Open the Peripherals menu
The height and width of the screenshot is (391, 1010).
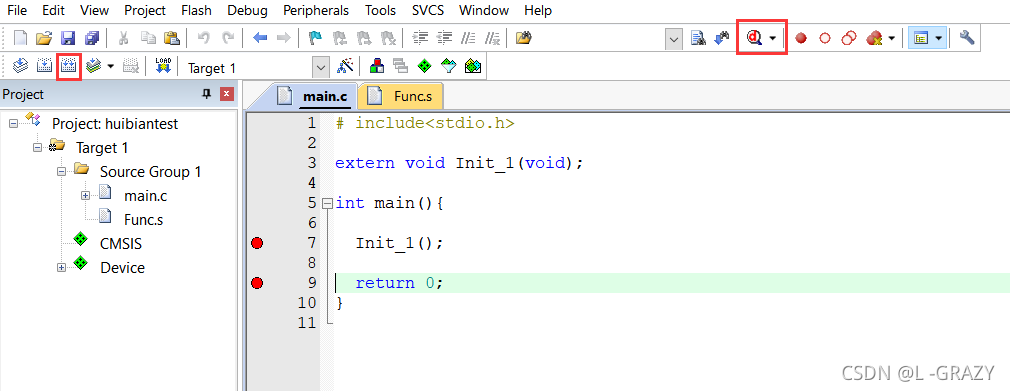pyautogui.click(x=316, y=10)
